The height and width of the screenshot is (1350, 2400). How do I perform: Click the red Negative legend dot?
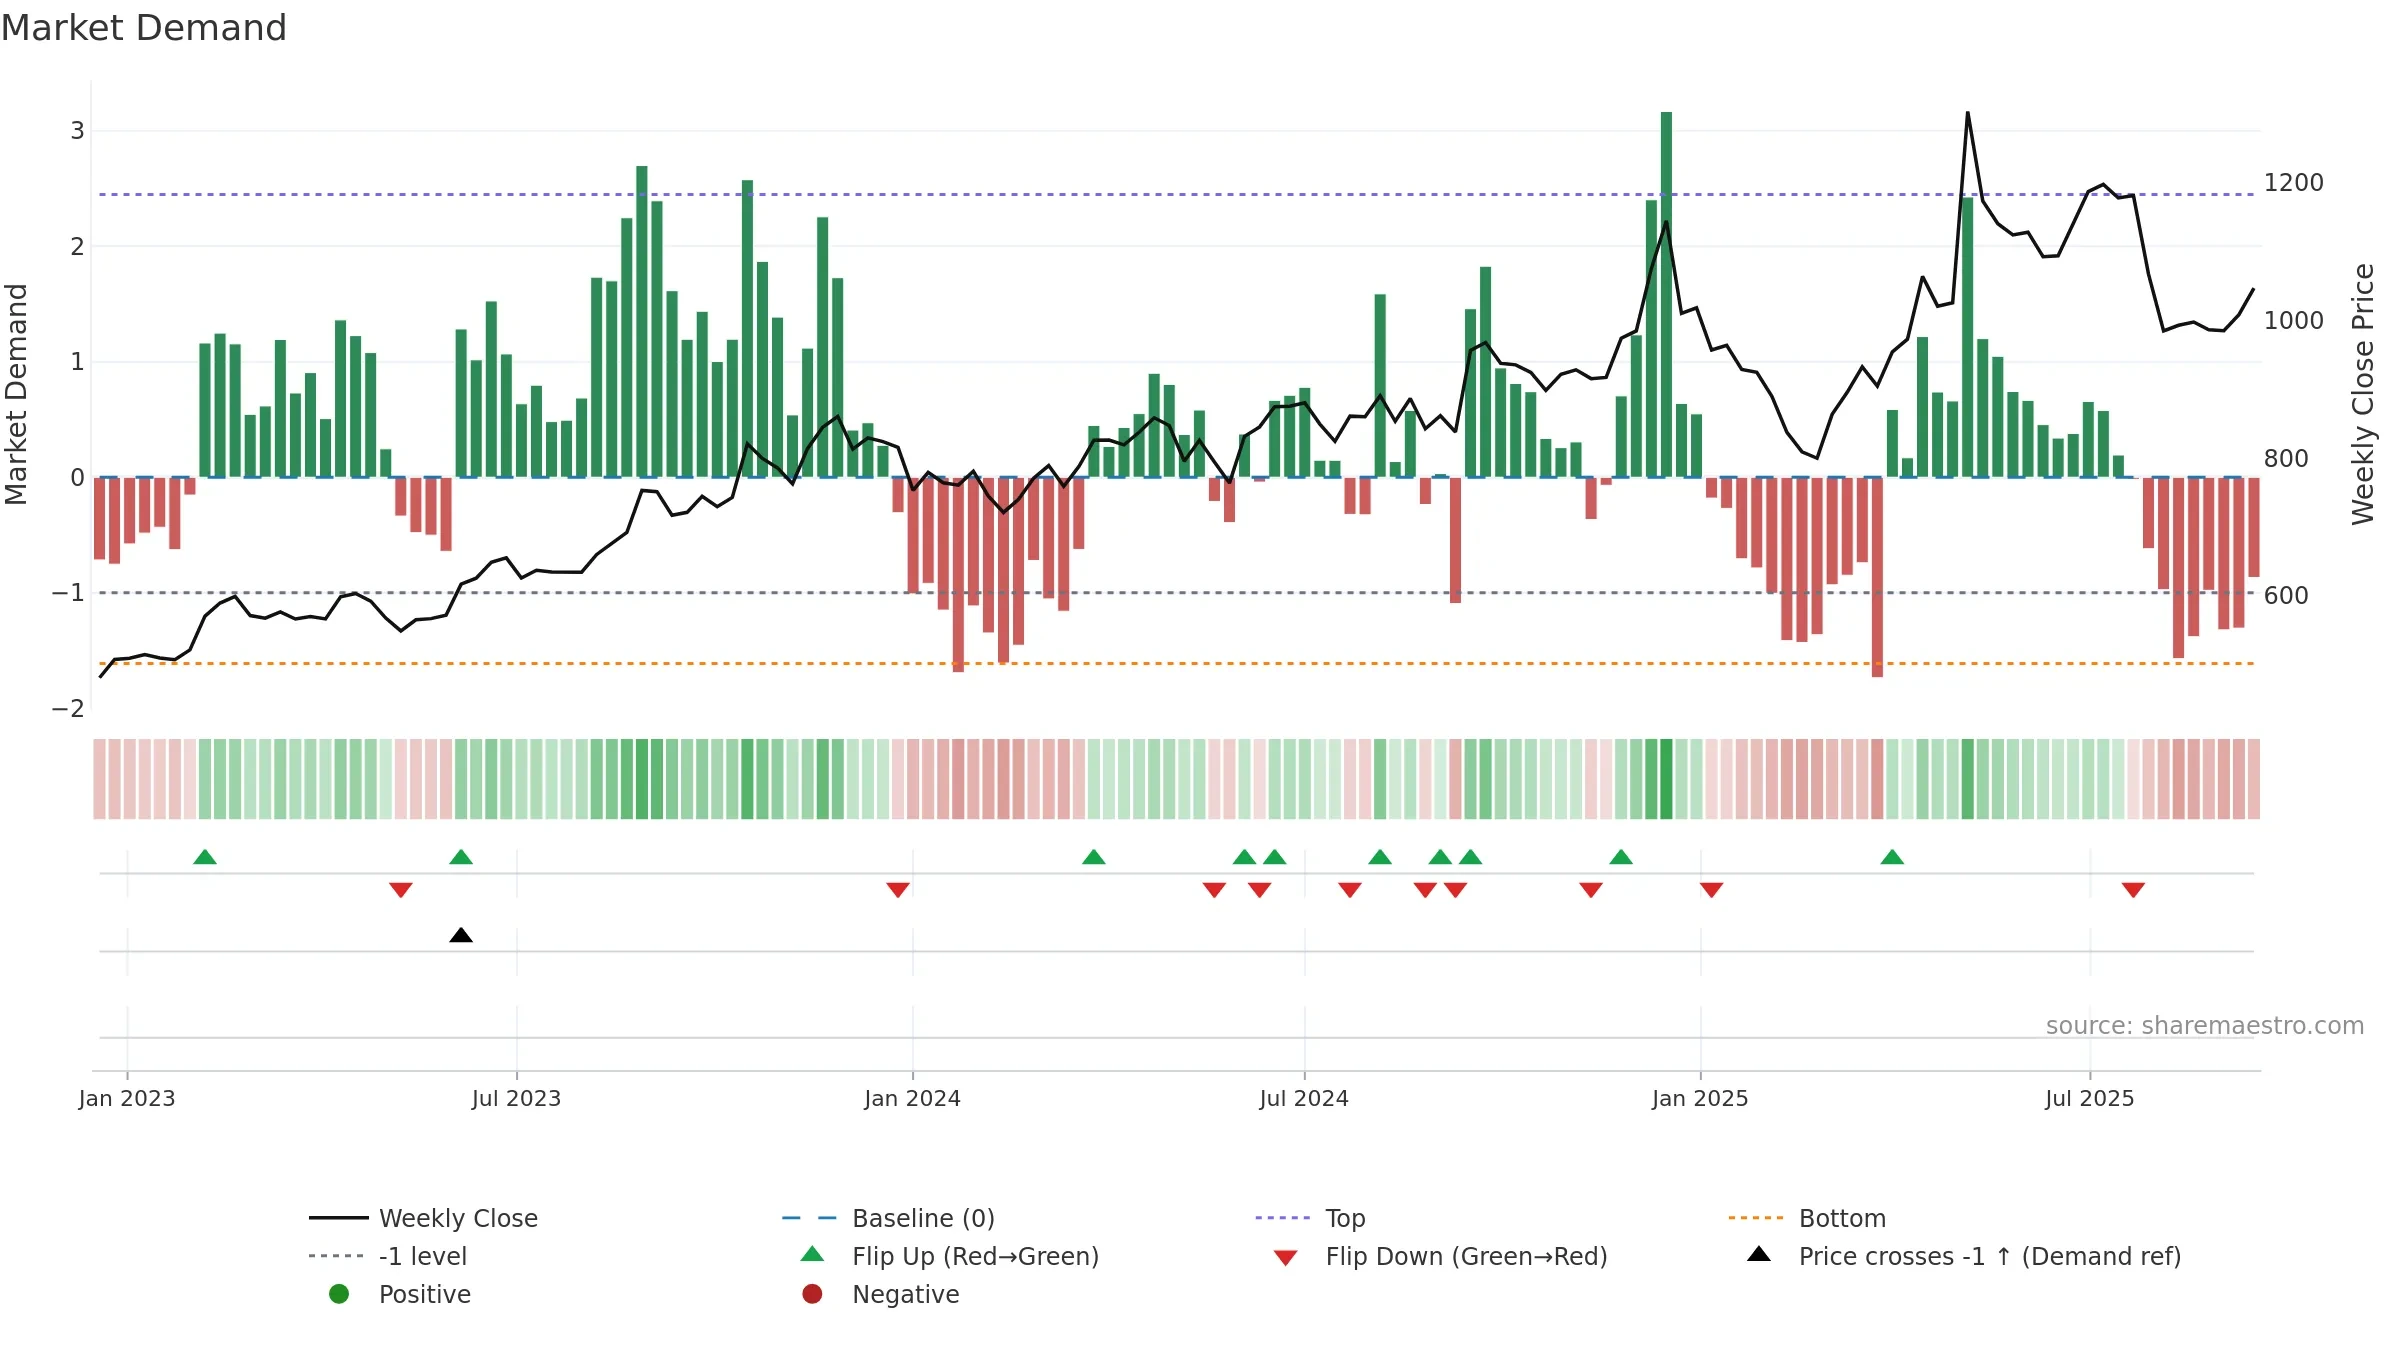[x=812, y=1294]
